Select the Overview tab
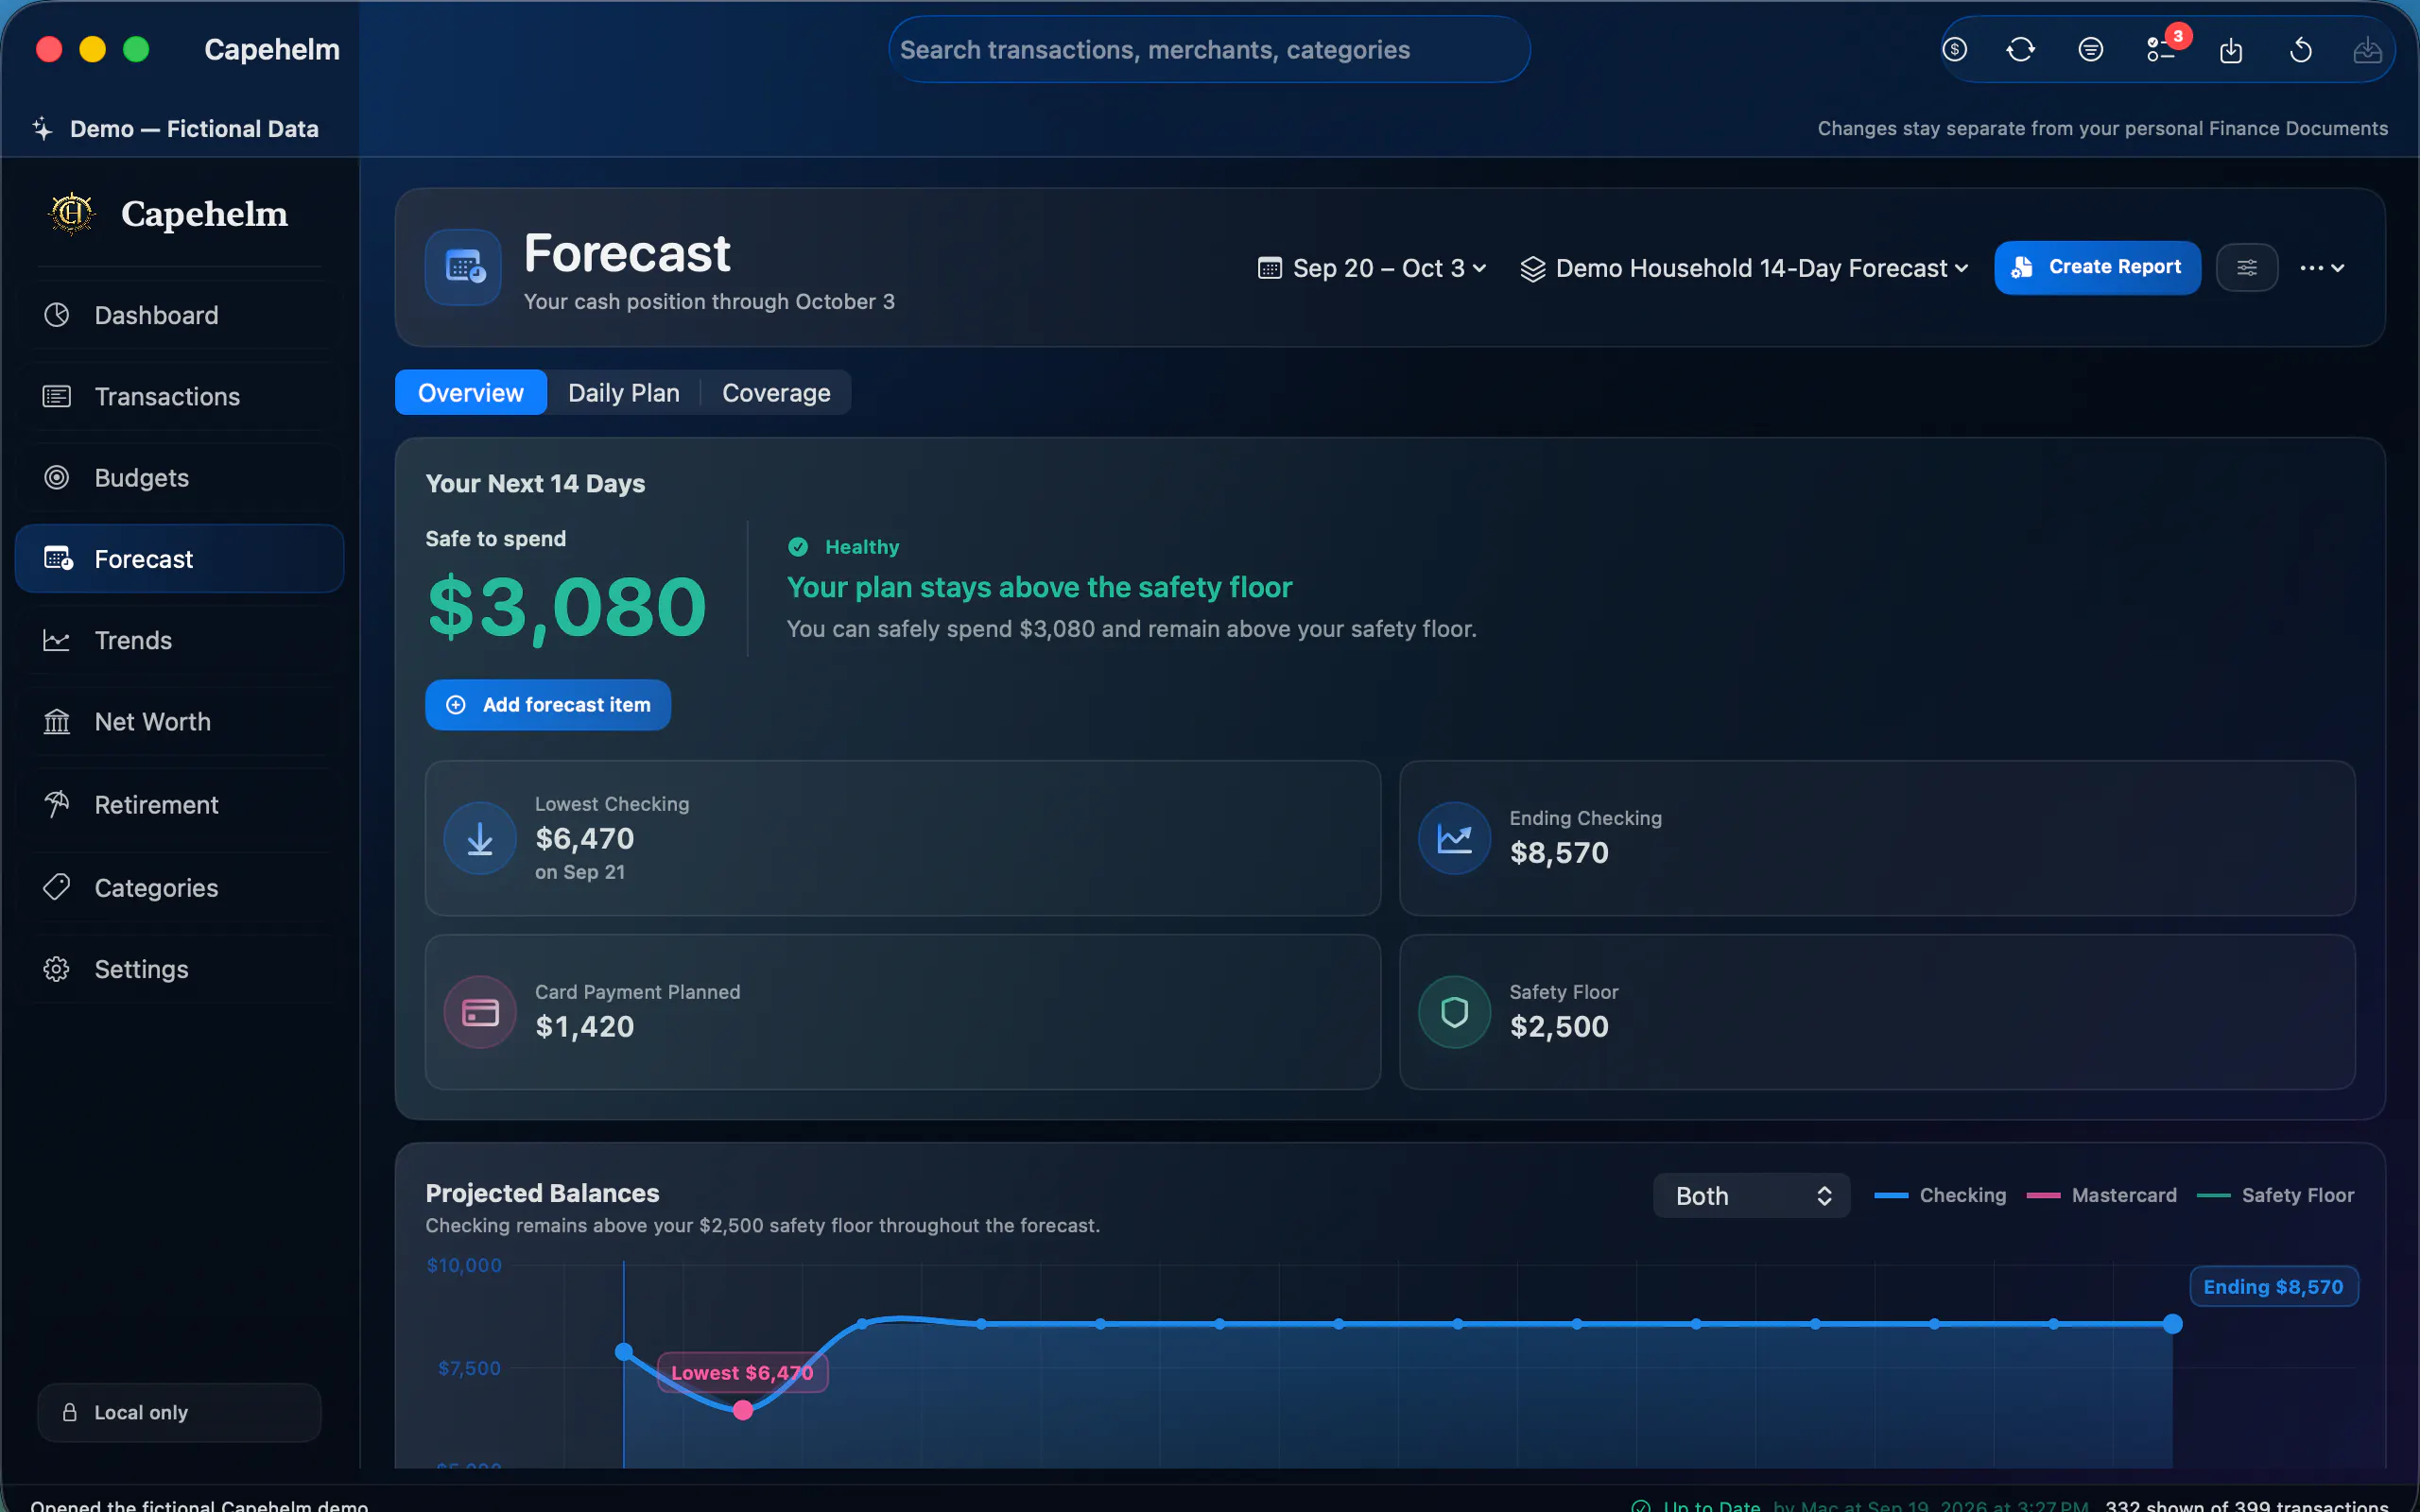 [x=471, y=392]
